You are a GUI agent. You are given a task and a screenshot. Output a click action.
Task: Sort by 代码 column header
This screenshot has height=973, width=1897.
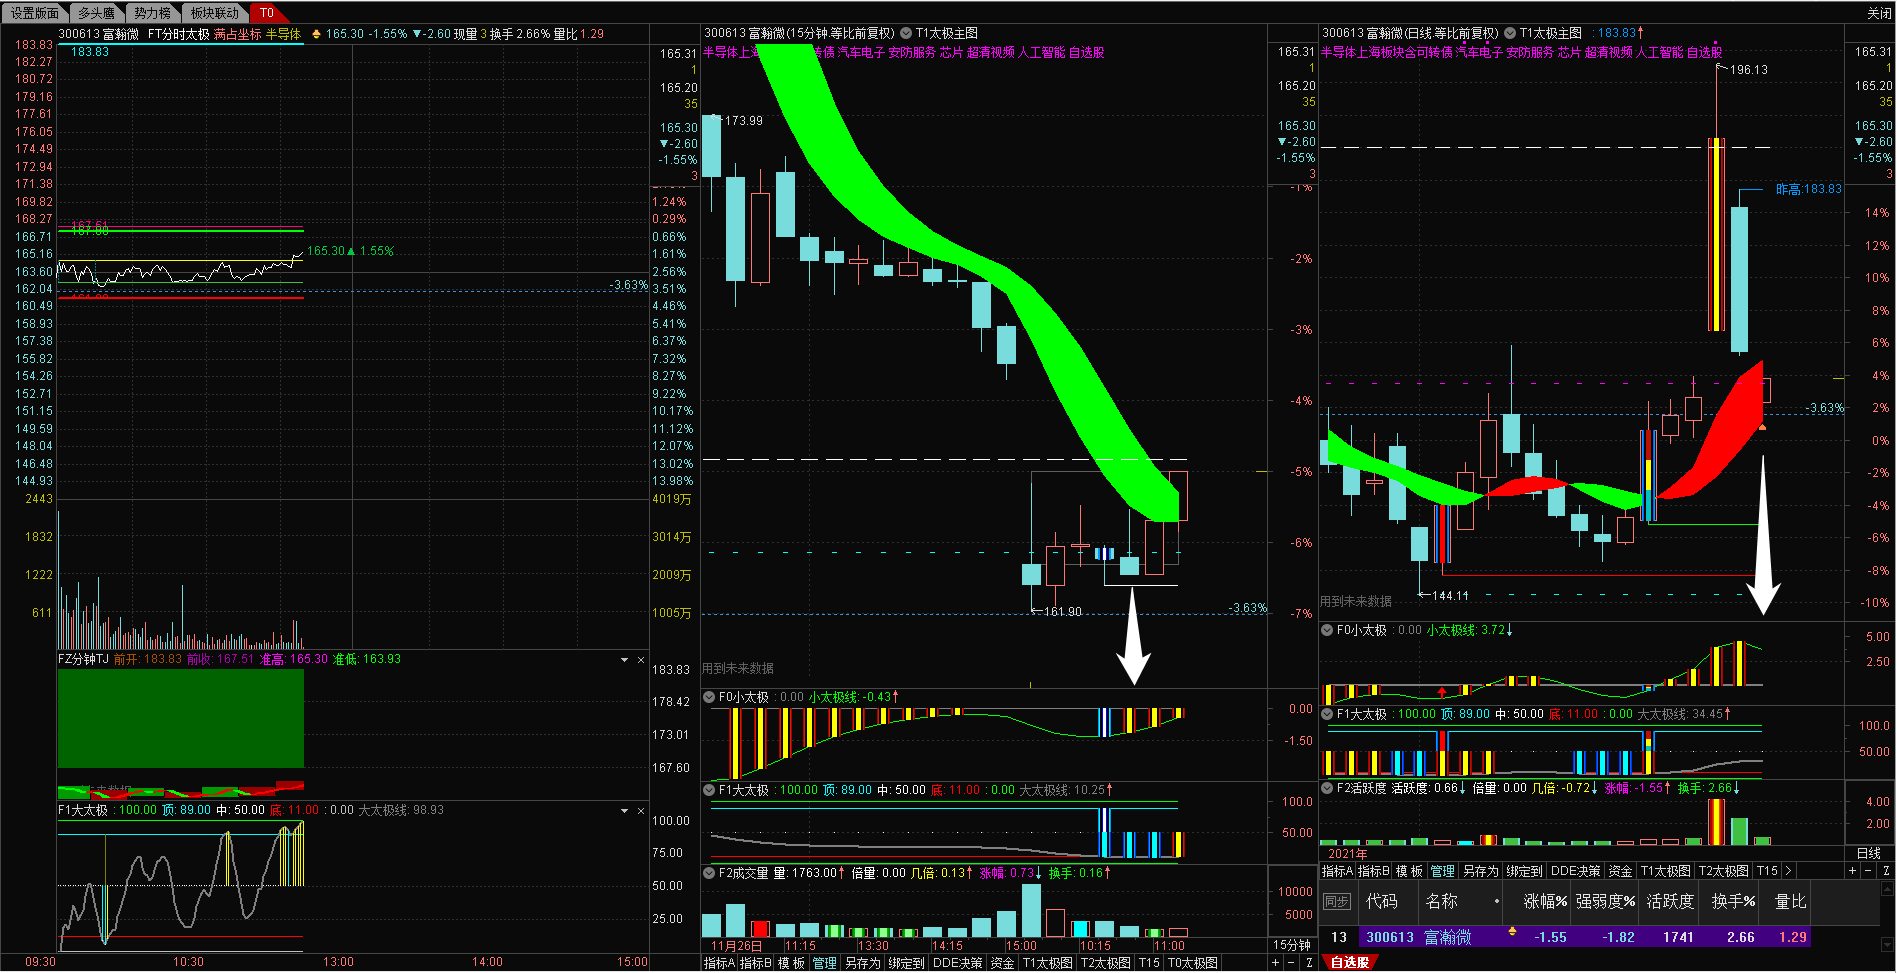pyautogui.click(x=1382, y=901)
